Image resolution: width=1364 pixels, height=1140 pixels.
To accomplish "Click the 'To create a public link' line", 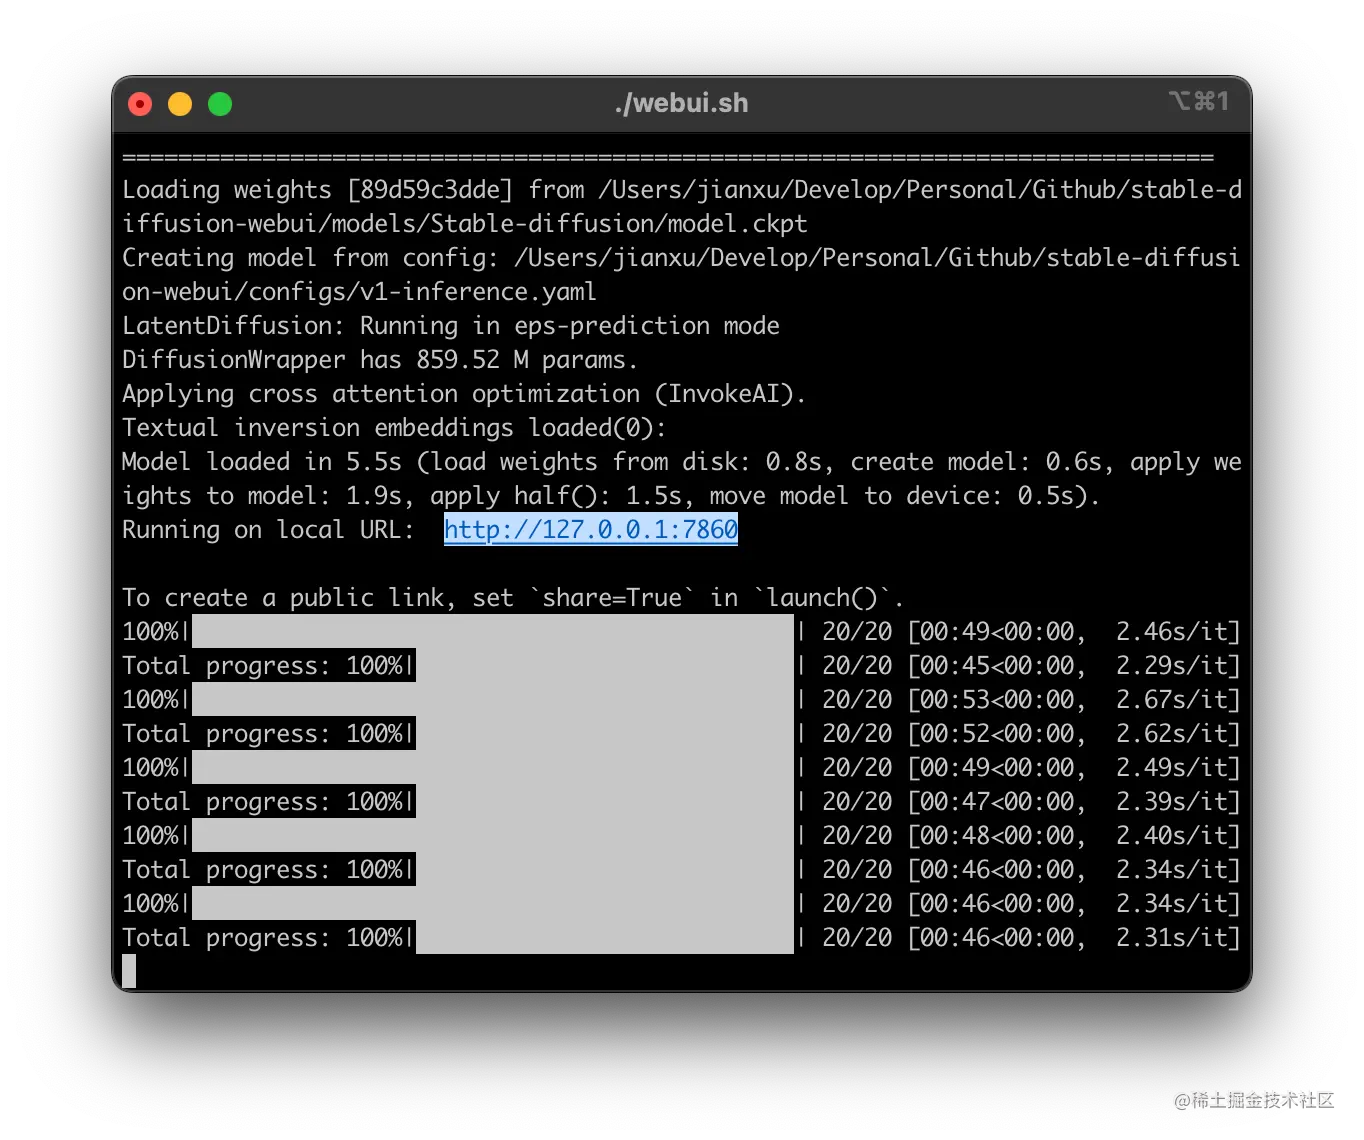I will click(x=512, y=598).
